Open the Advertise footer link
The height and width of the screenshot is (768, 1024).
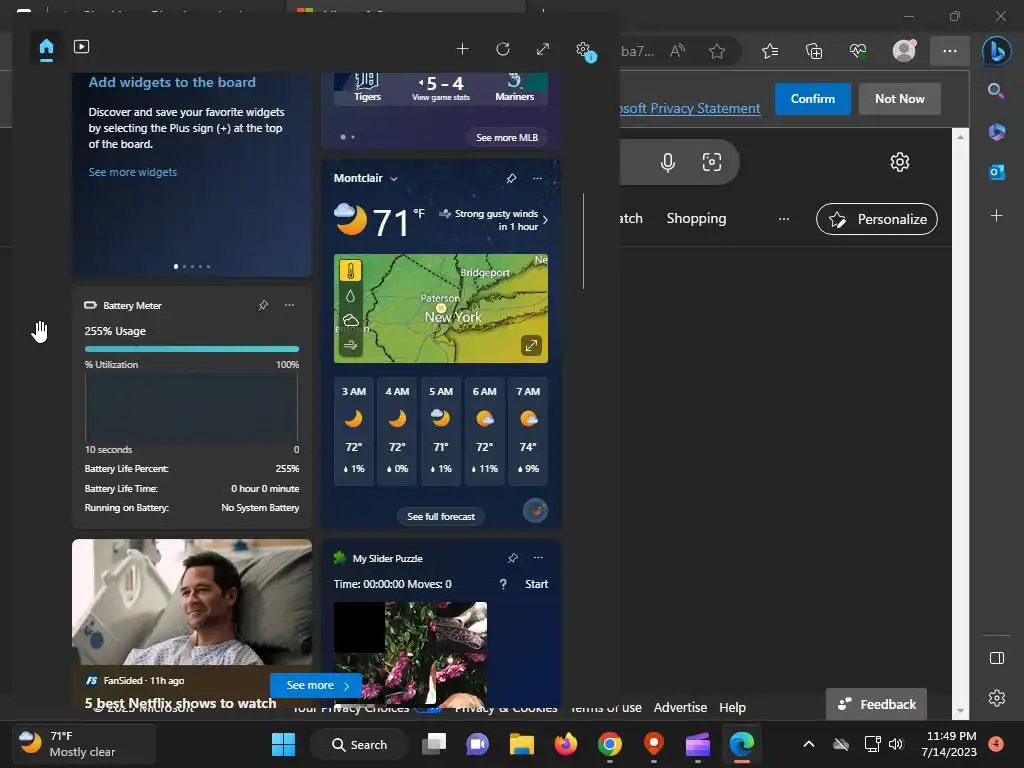tap(680, 707)
